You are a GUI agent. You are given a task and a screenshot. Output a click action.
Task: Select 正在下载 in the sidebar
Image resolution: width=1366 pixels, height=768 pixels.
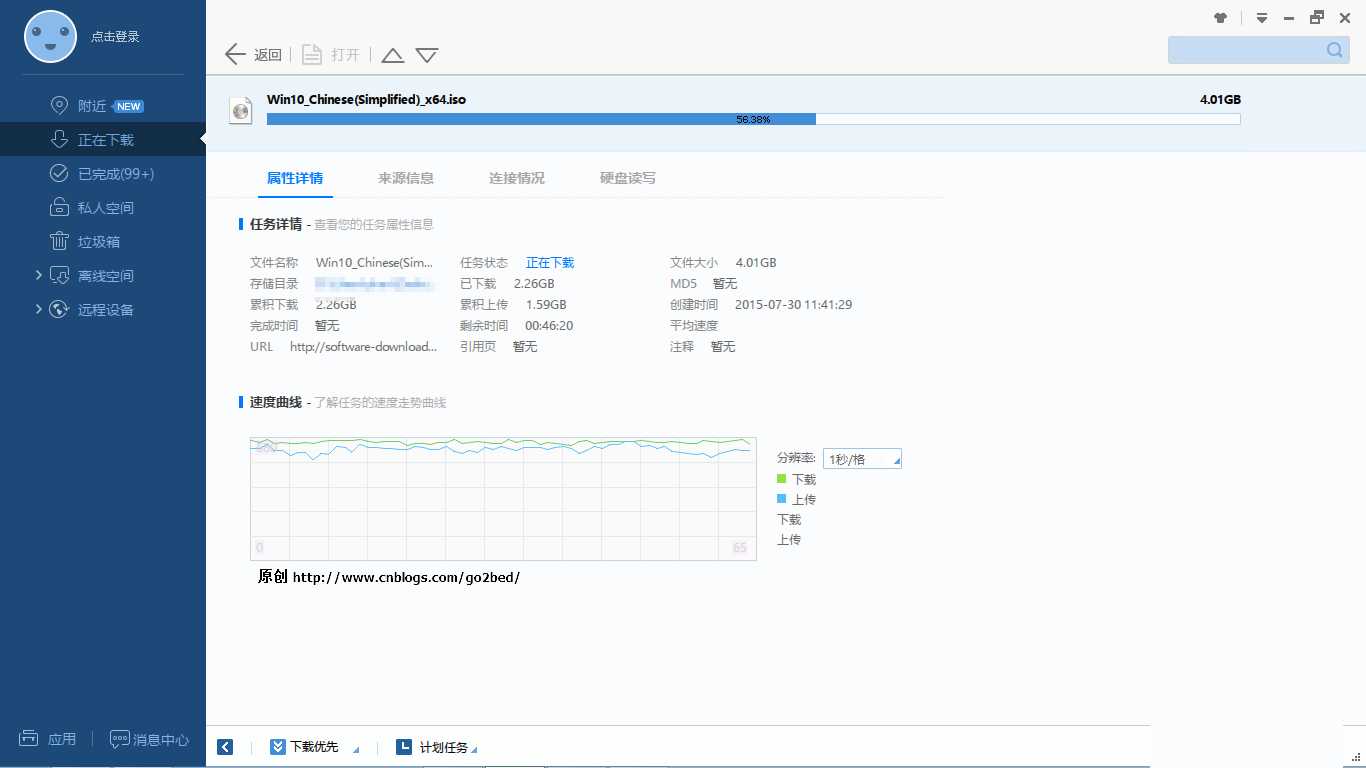tap(106, 140)
